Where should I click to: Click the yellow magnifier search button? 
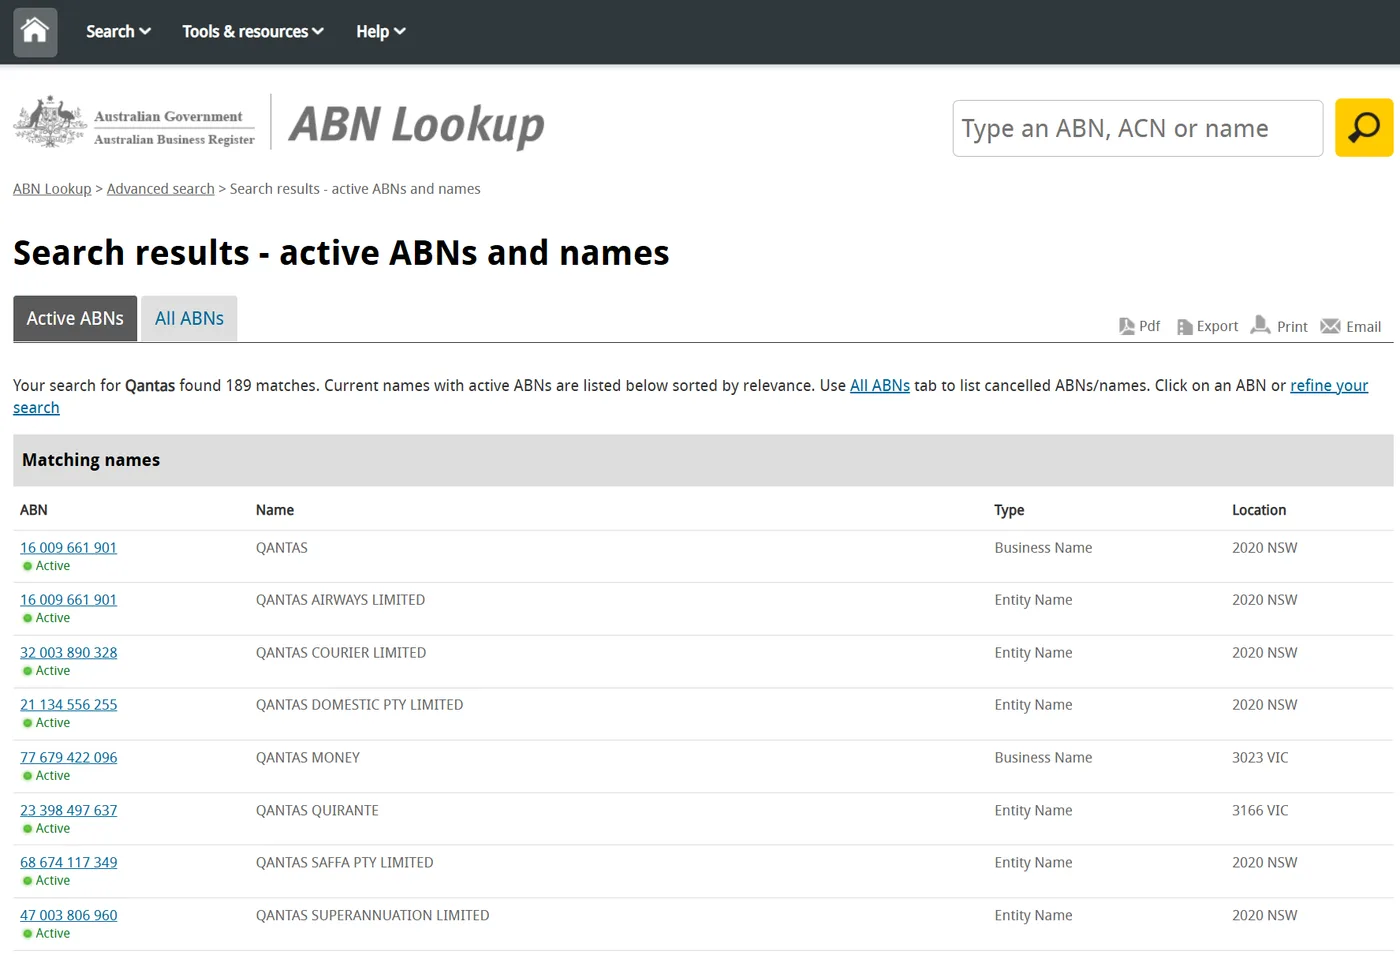click(x=1364, y=128)
